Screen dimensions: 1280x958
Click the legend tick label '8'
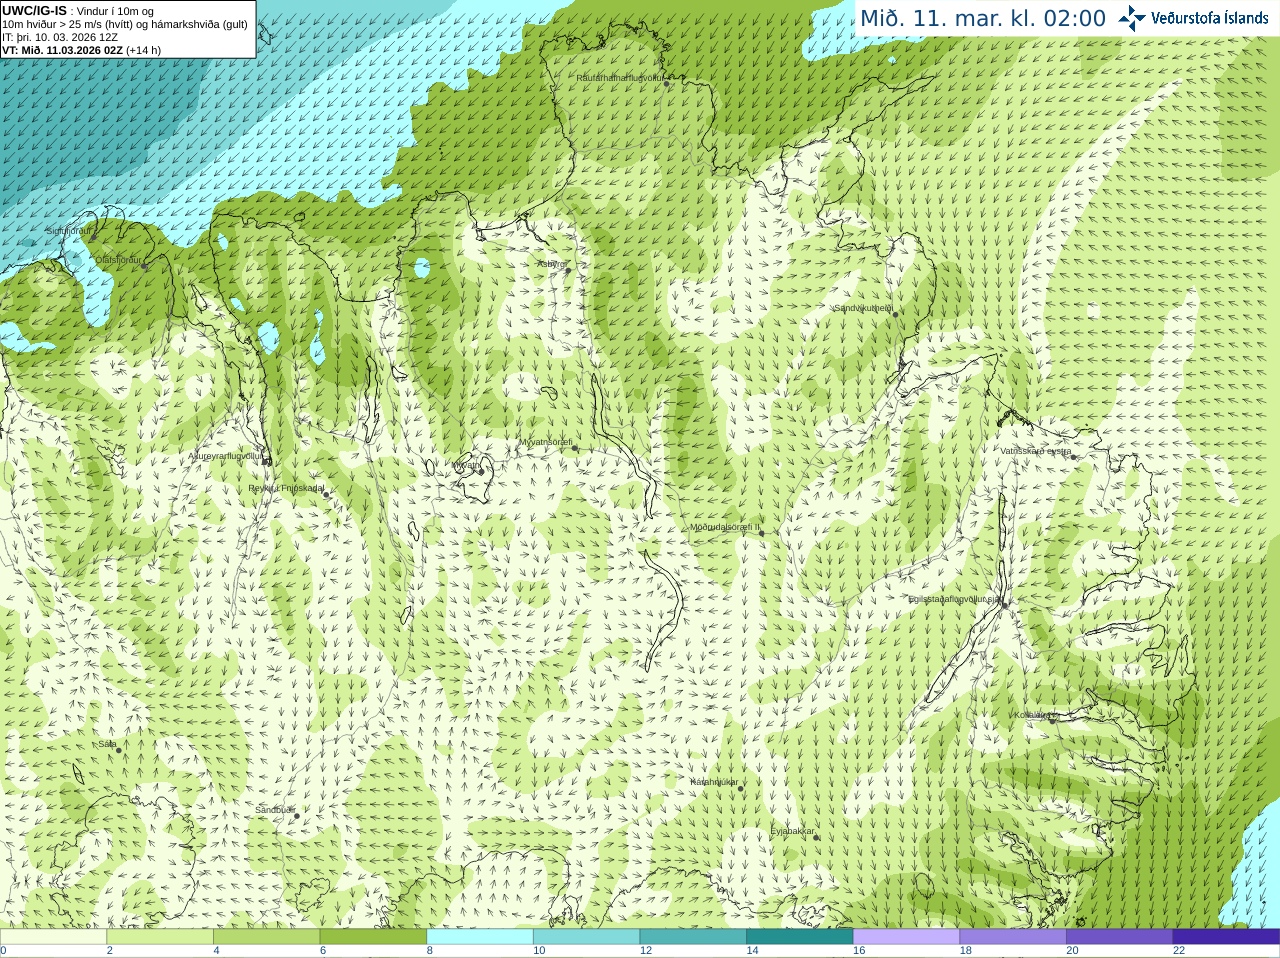point(430,950)
